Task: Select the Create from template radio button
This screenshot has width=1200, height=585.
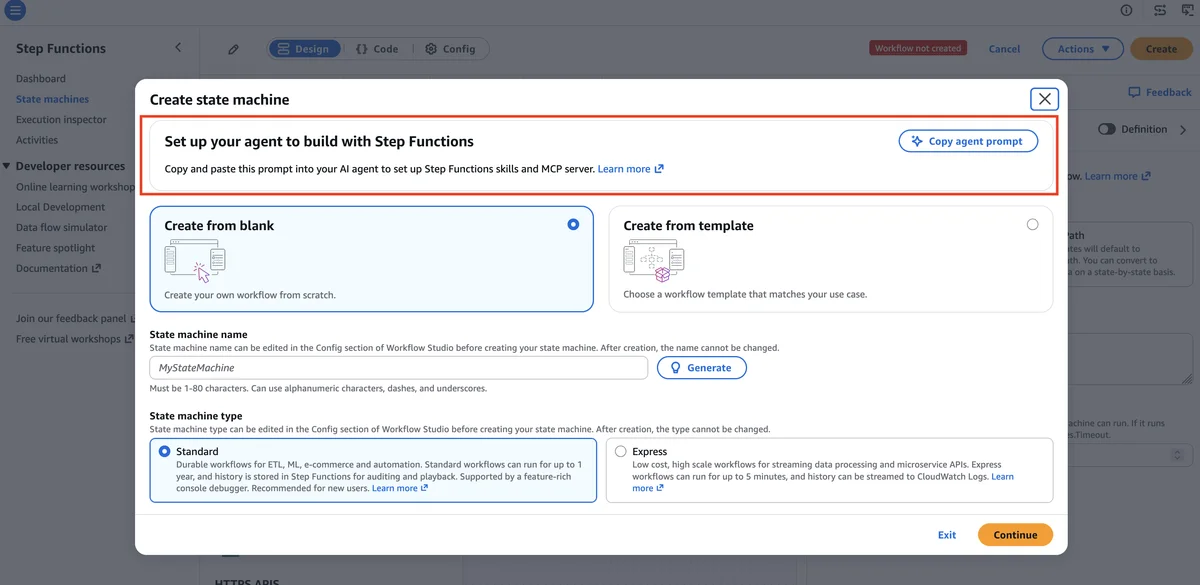Action: coord(1032,225)
